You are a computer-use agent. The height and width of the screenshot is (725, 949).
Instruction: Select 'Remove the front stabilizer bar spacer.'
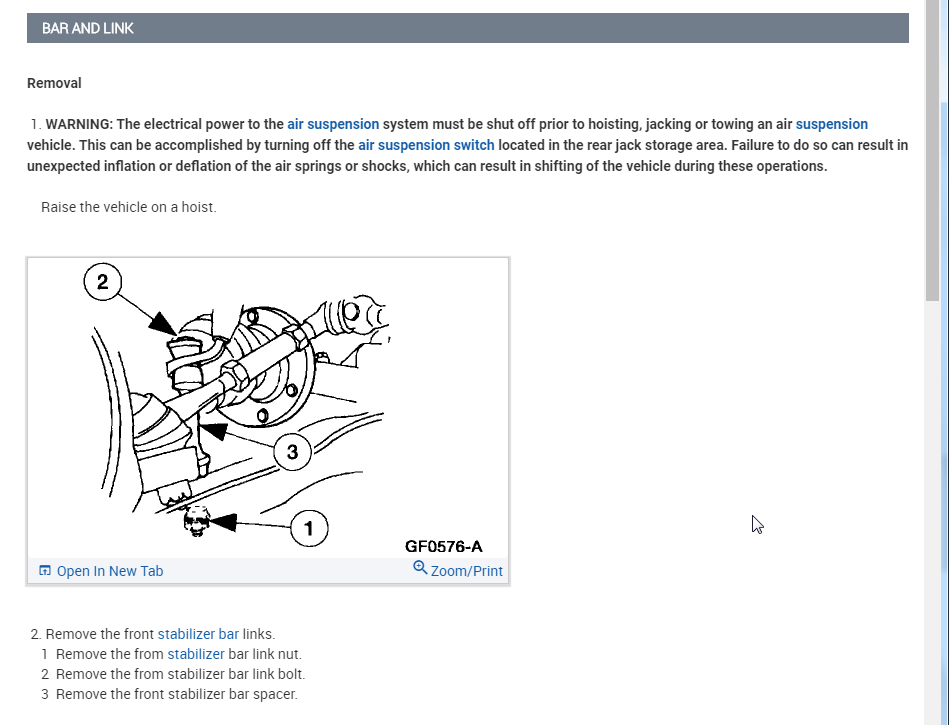[177, 694]
